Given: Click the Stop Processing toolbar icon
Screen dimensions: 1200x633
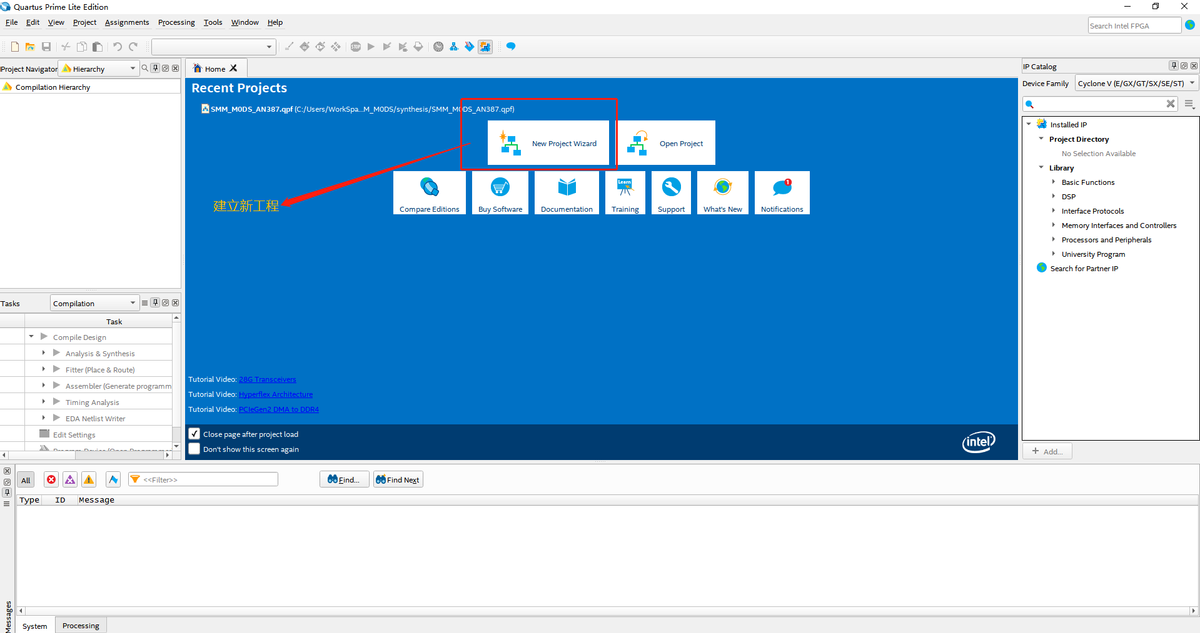Looking at the screenshot, I should [355, 47].
